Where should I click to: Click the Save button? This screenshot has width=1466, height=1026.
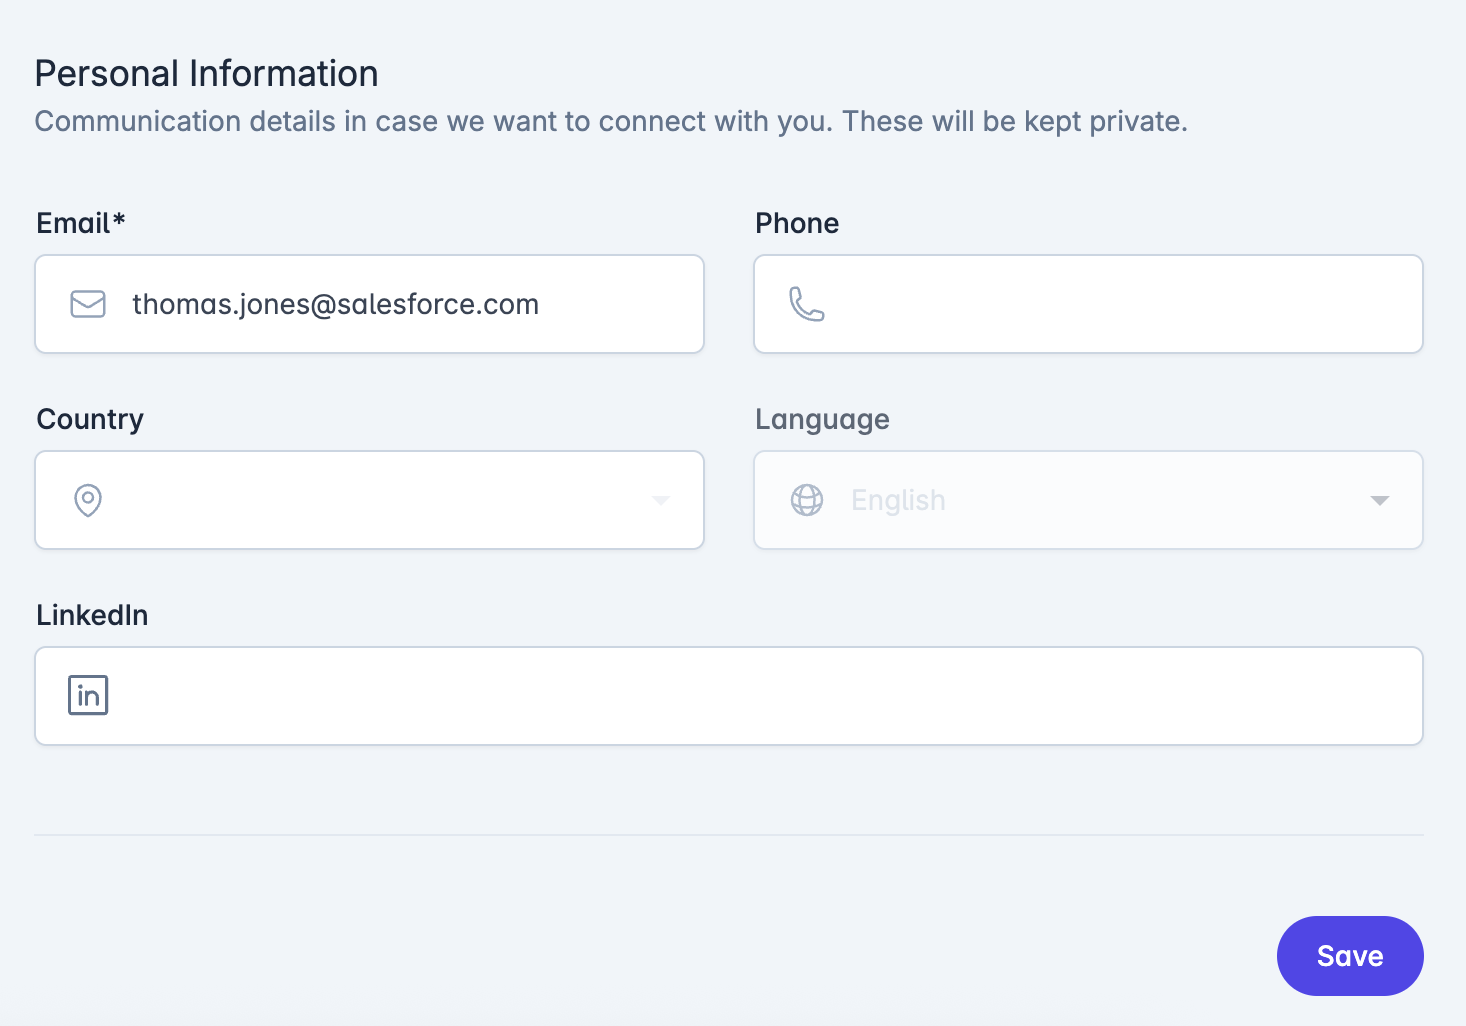point(1350,956)
